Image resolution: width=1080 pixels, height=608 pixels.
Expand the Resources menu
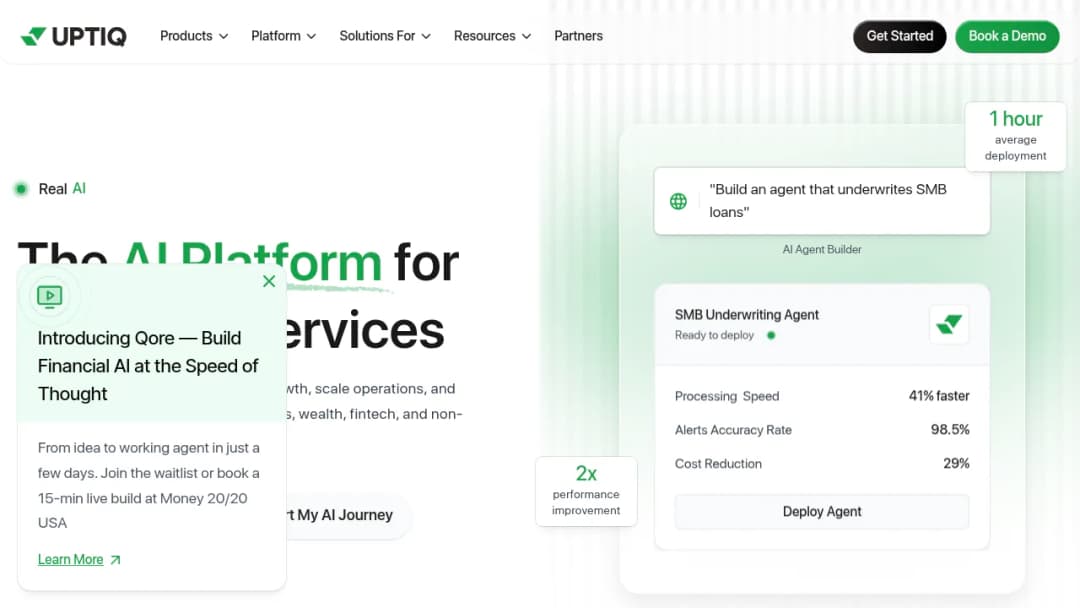(x=492, y=36)
